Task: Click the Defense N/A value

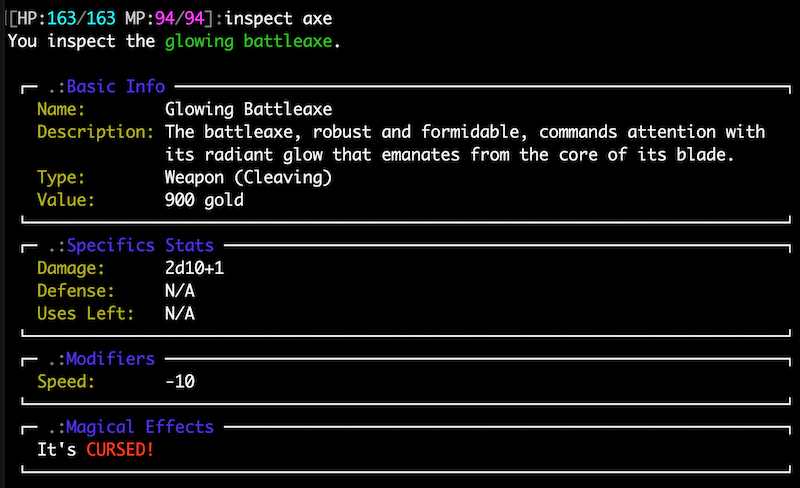Action: click(180, 290)
